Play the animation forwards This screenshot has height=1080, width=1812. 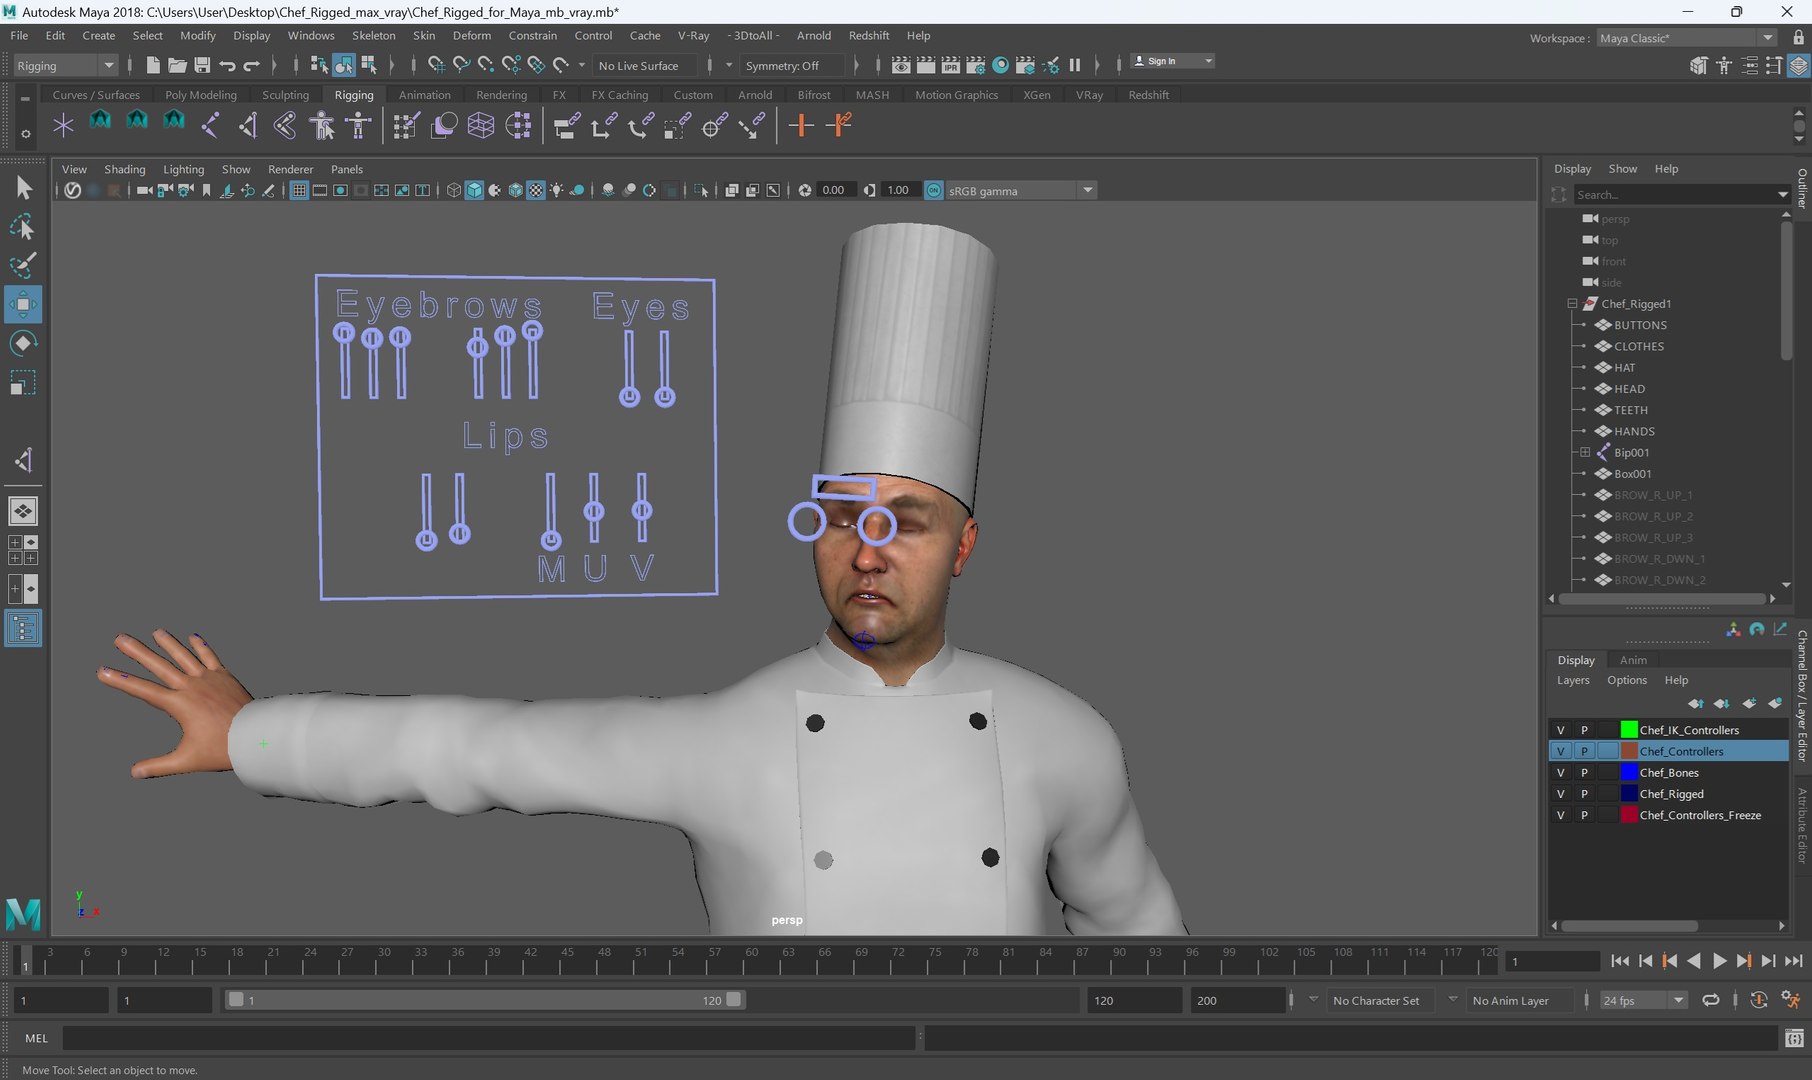pos(1719,961)
